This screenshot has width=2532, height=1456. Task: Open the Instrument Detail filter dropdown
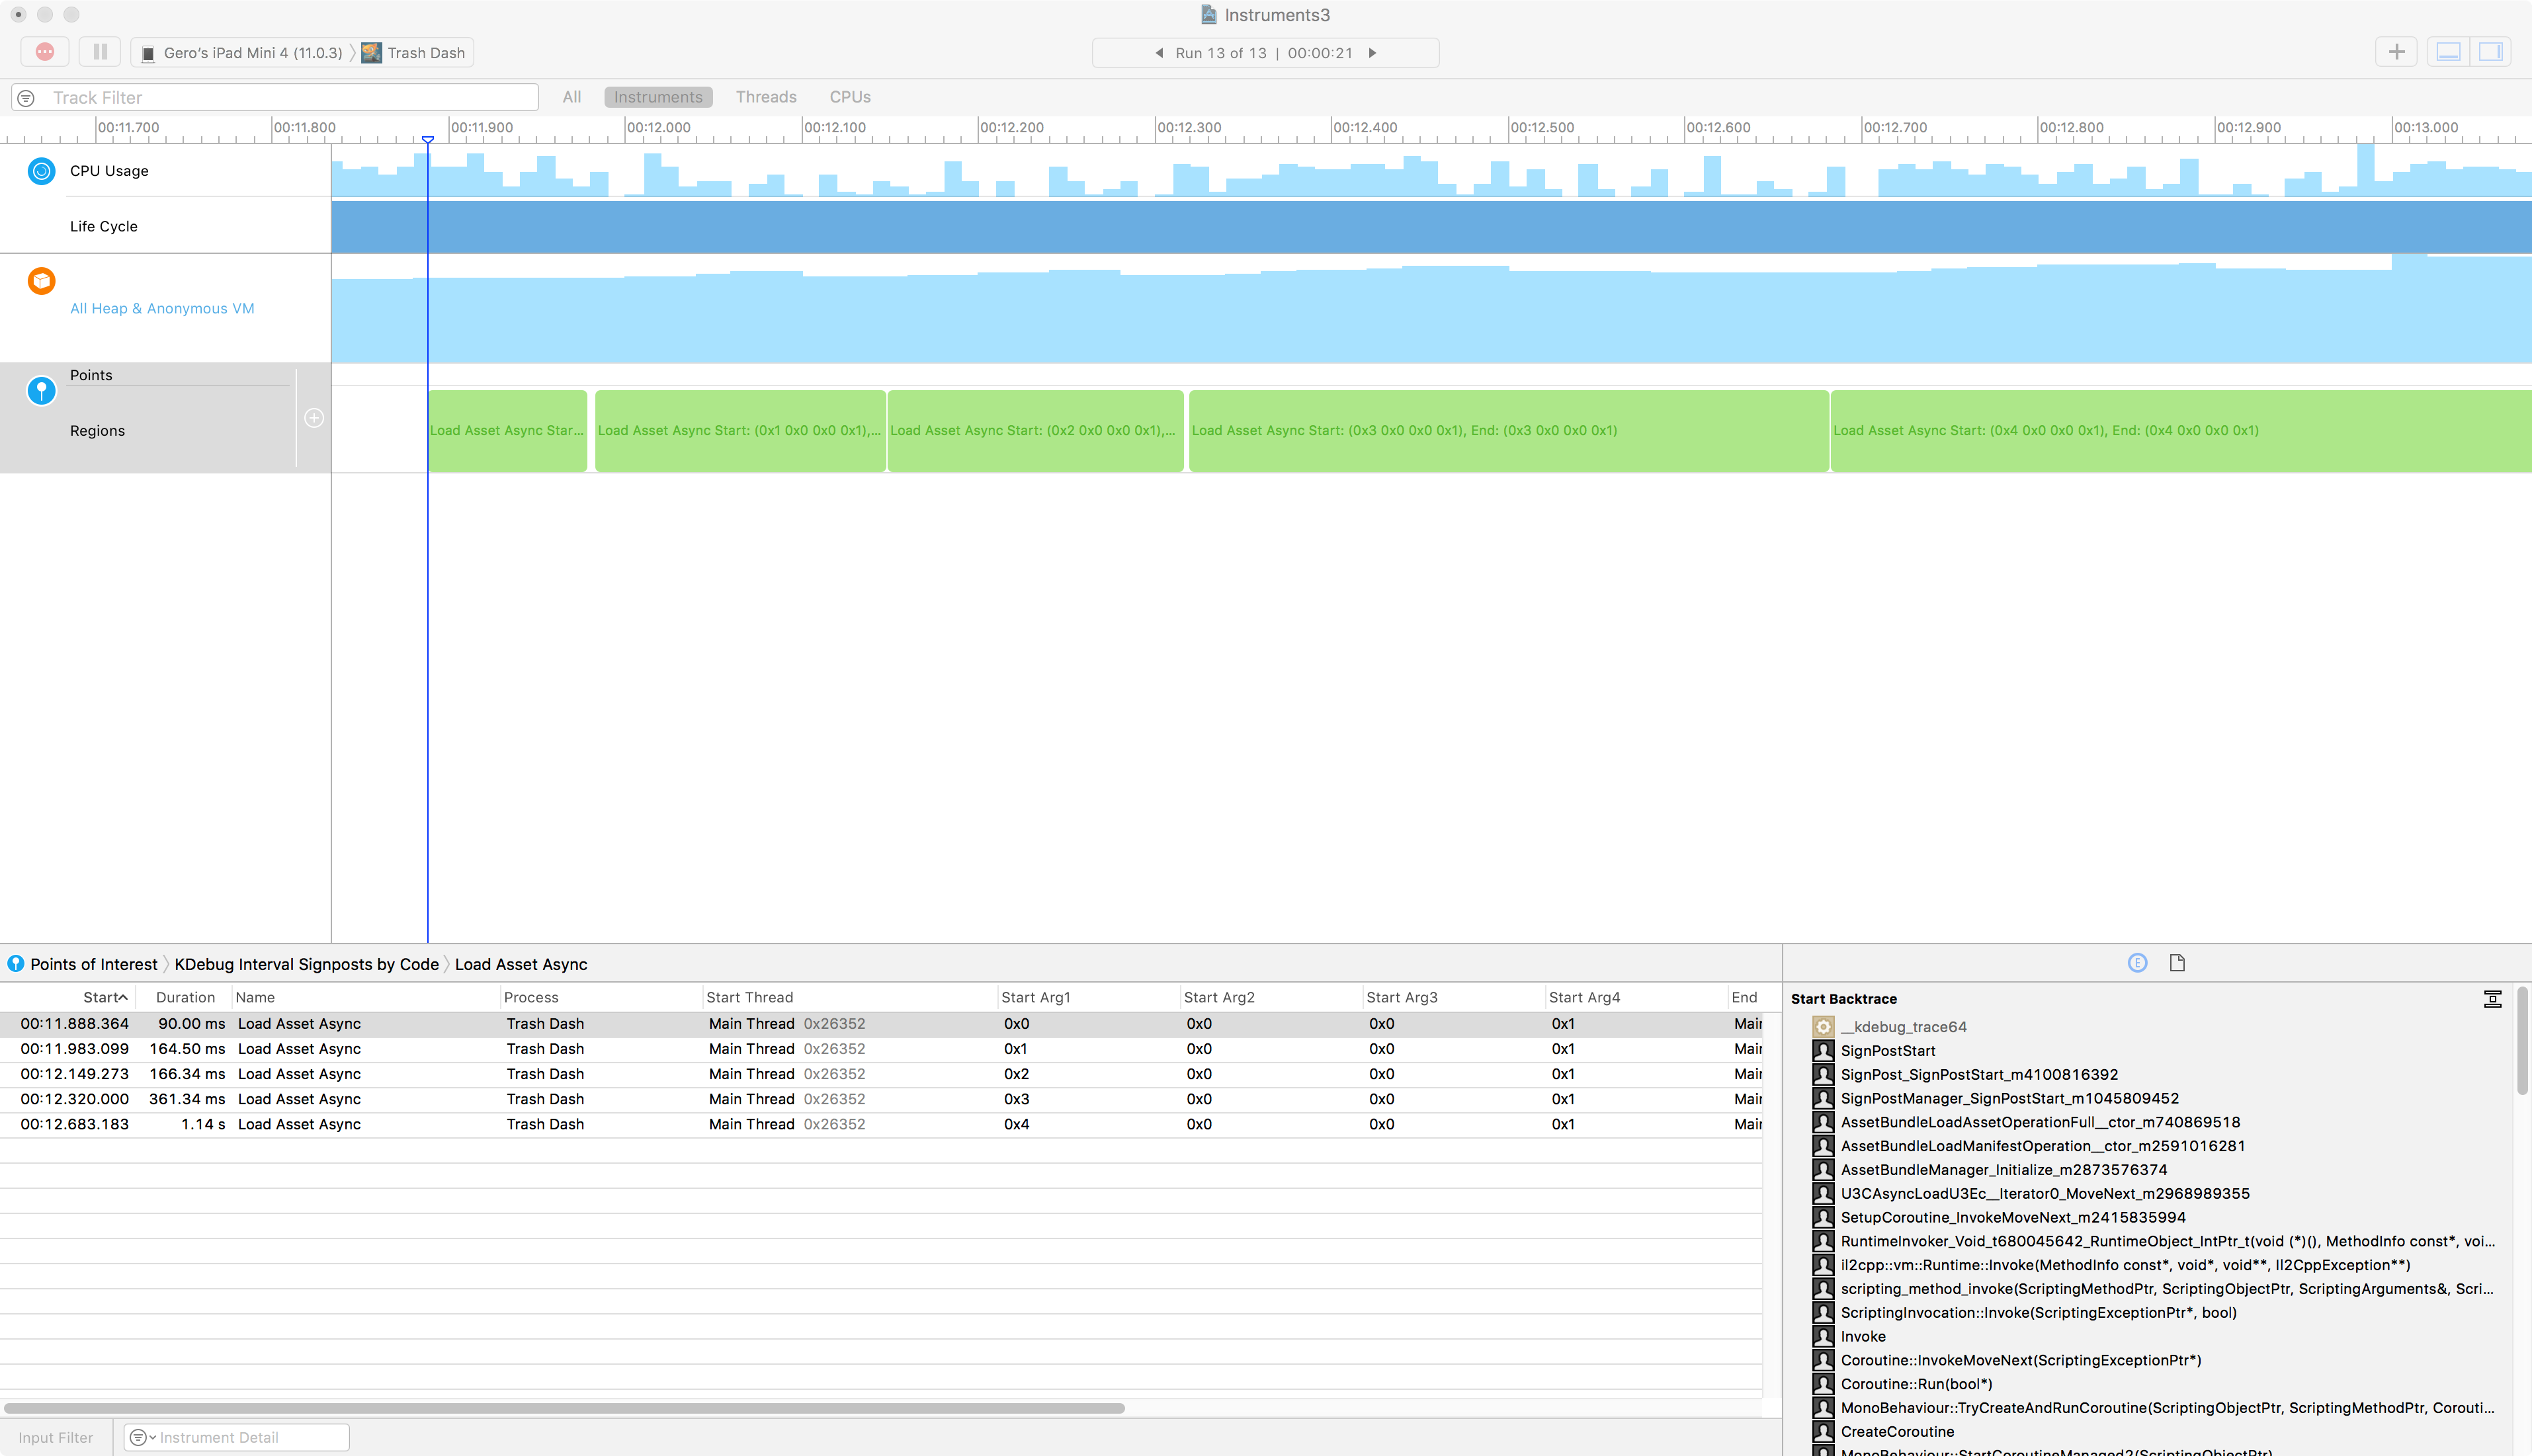pos(142,1437)
